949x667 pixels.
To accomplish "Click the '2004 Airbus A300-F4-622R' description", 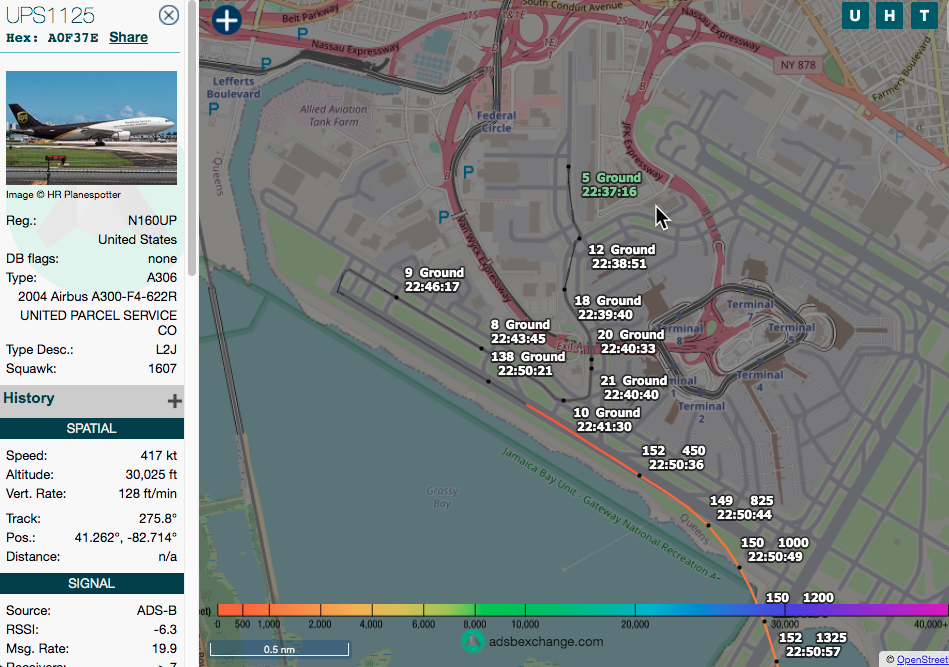I will tap(97, 297).
